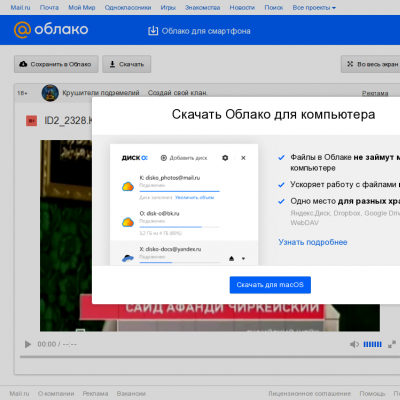This screenshot has width=400, height=400.
Task: Click the video time display 00:00
Action: [47, 344]
